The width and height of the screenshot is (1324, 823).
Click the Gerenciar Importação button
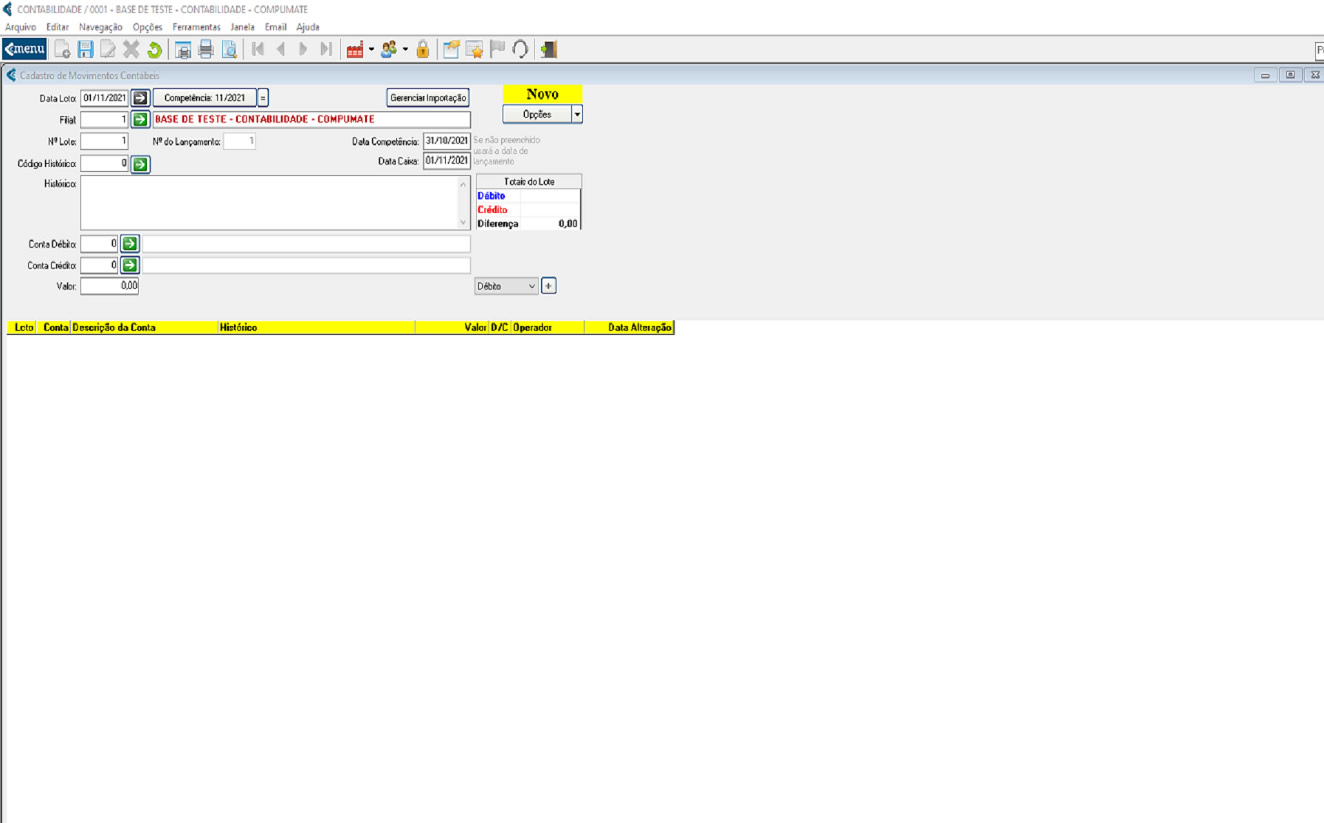pos(428,98)
